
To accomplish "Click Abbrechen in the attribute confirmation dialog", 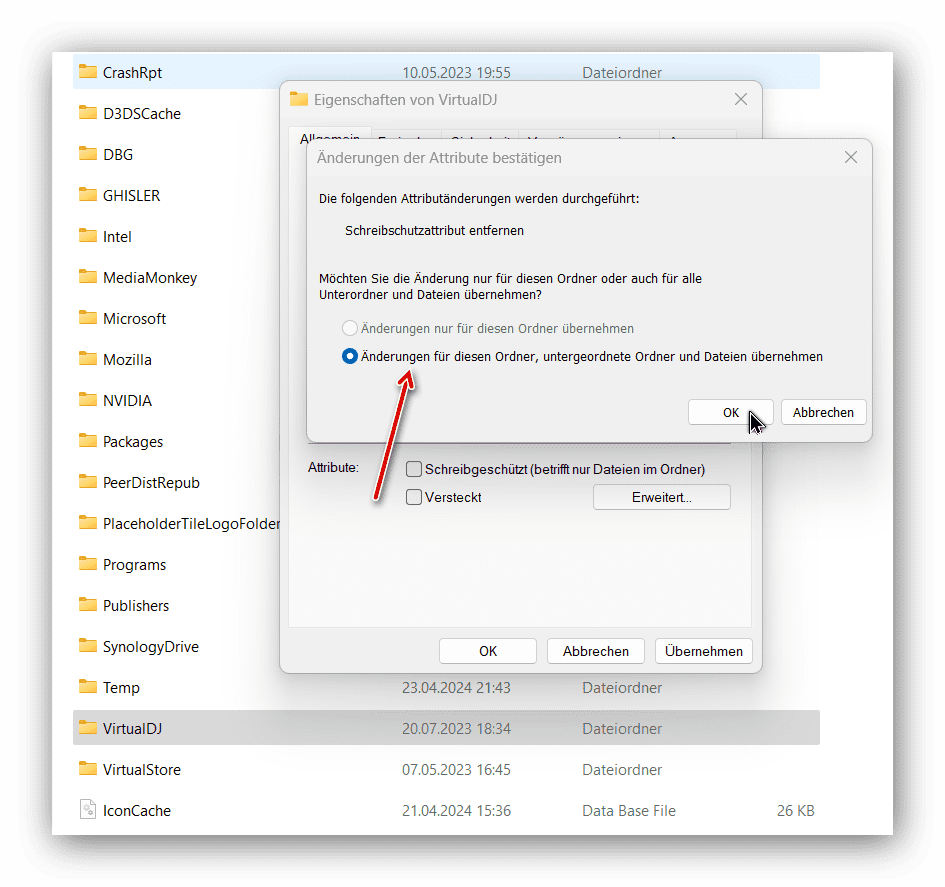I will coord(823,412).
